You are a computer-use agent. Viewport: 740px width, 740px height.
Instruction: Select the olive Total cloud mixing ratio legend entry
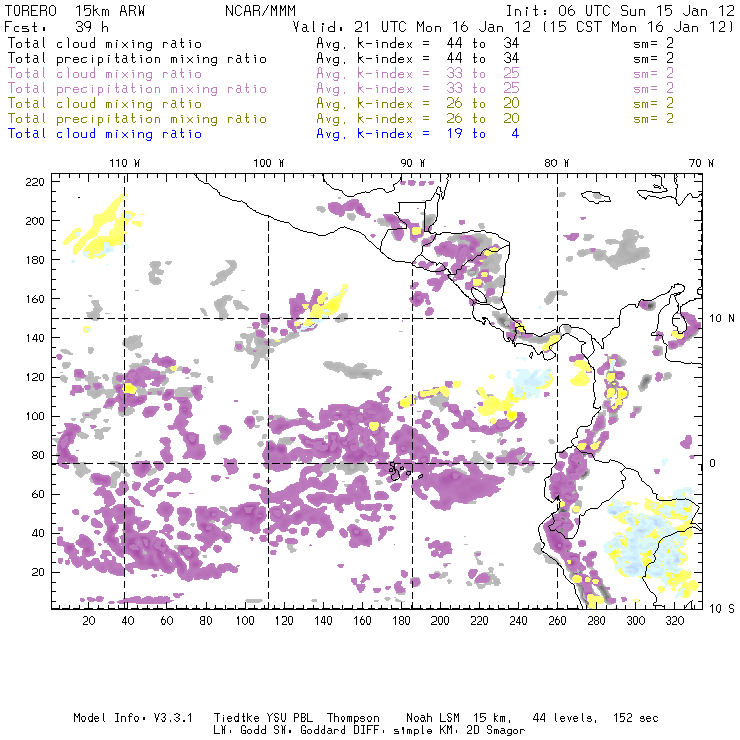(x=104, y=103)
